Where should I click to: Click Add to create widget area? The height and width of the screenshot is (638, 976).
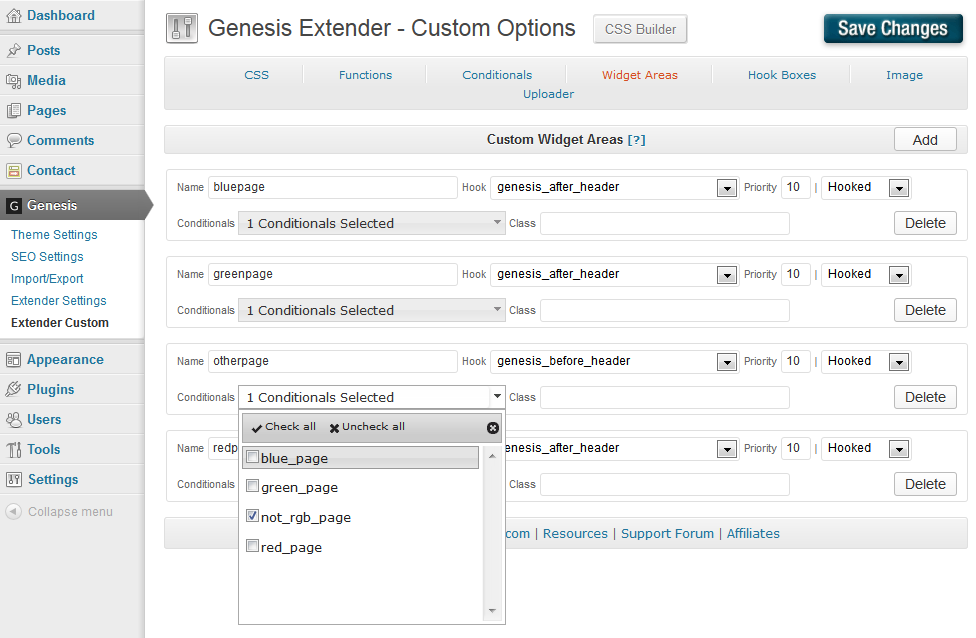pyautogui.click(x=925, y=140)
